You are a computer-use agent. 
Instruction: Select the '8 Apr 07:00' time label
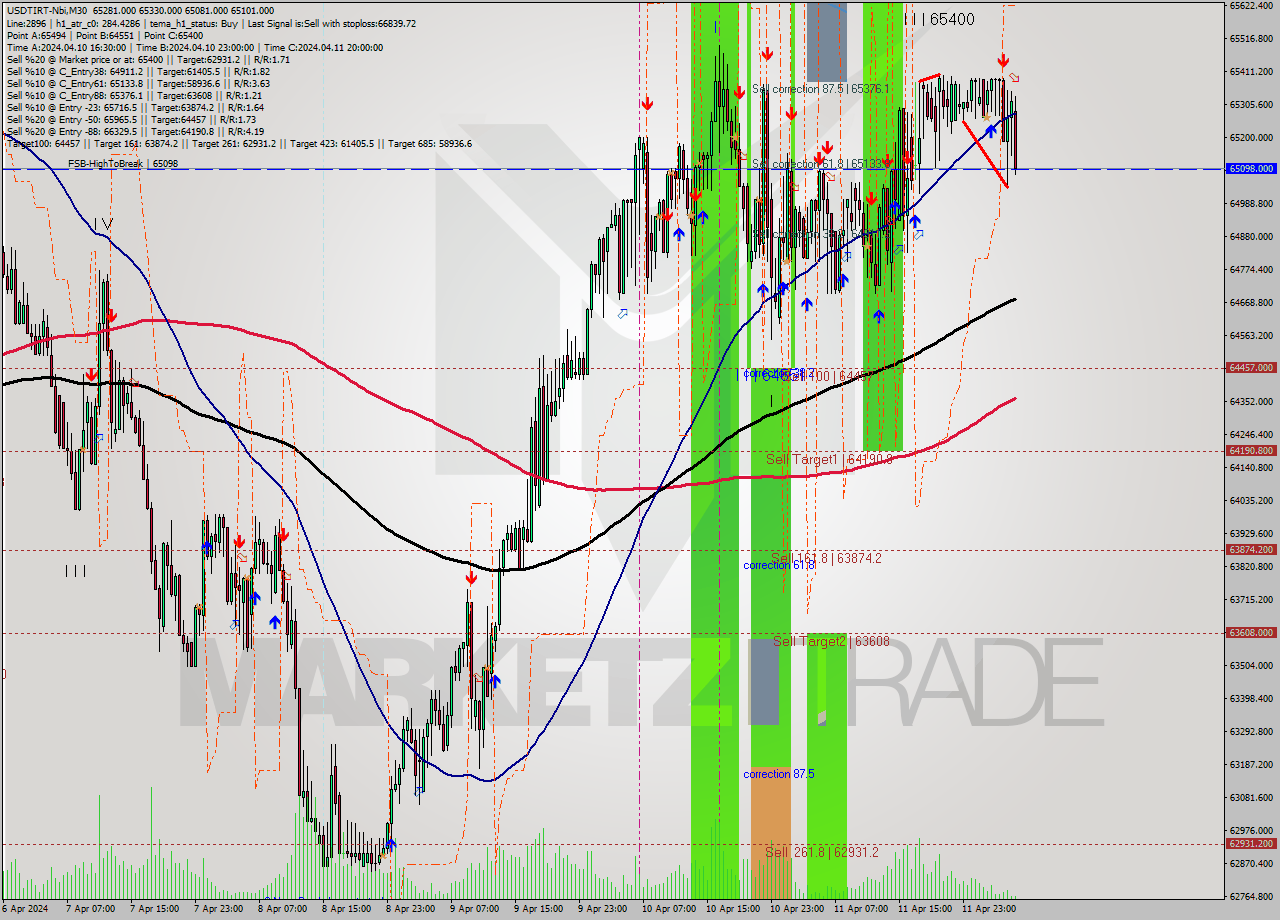pyautogui.click(x=281, y=909)
